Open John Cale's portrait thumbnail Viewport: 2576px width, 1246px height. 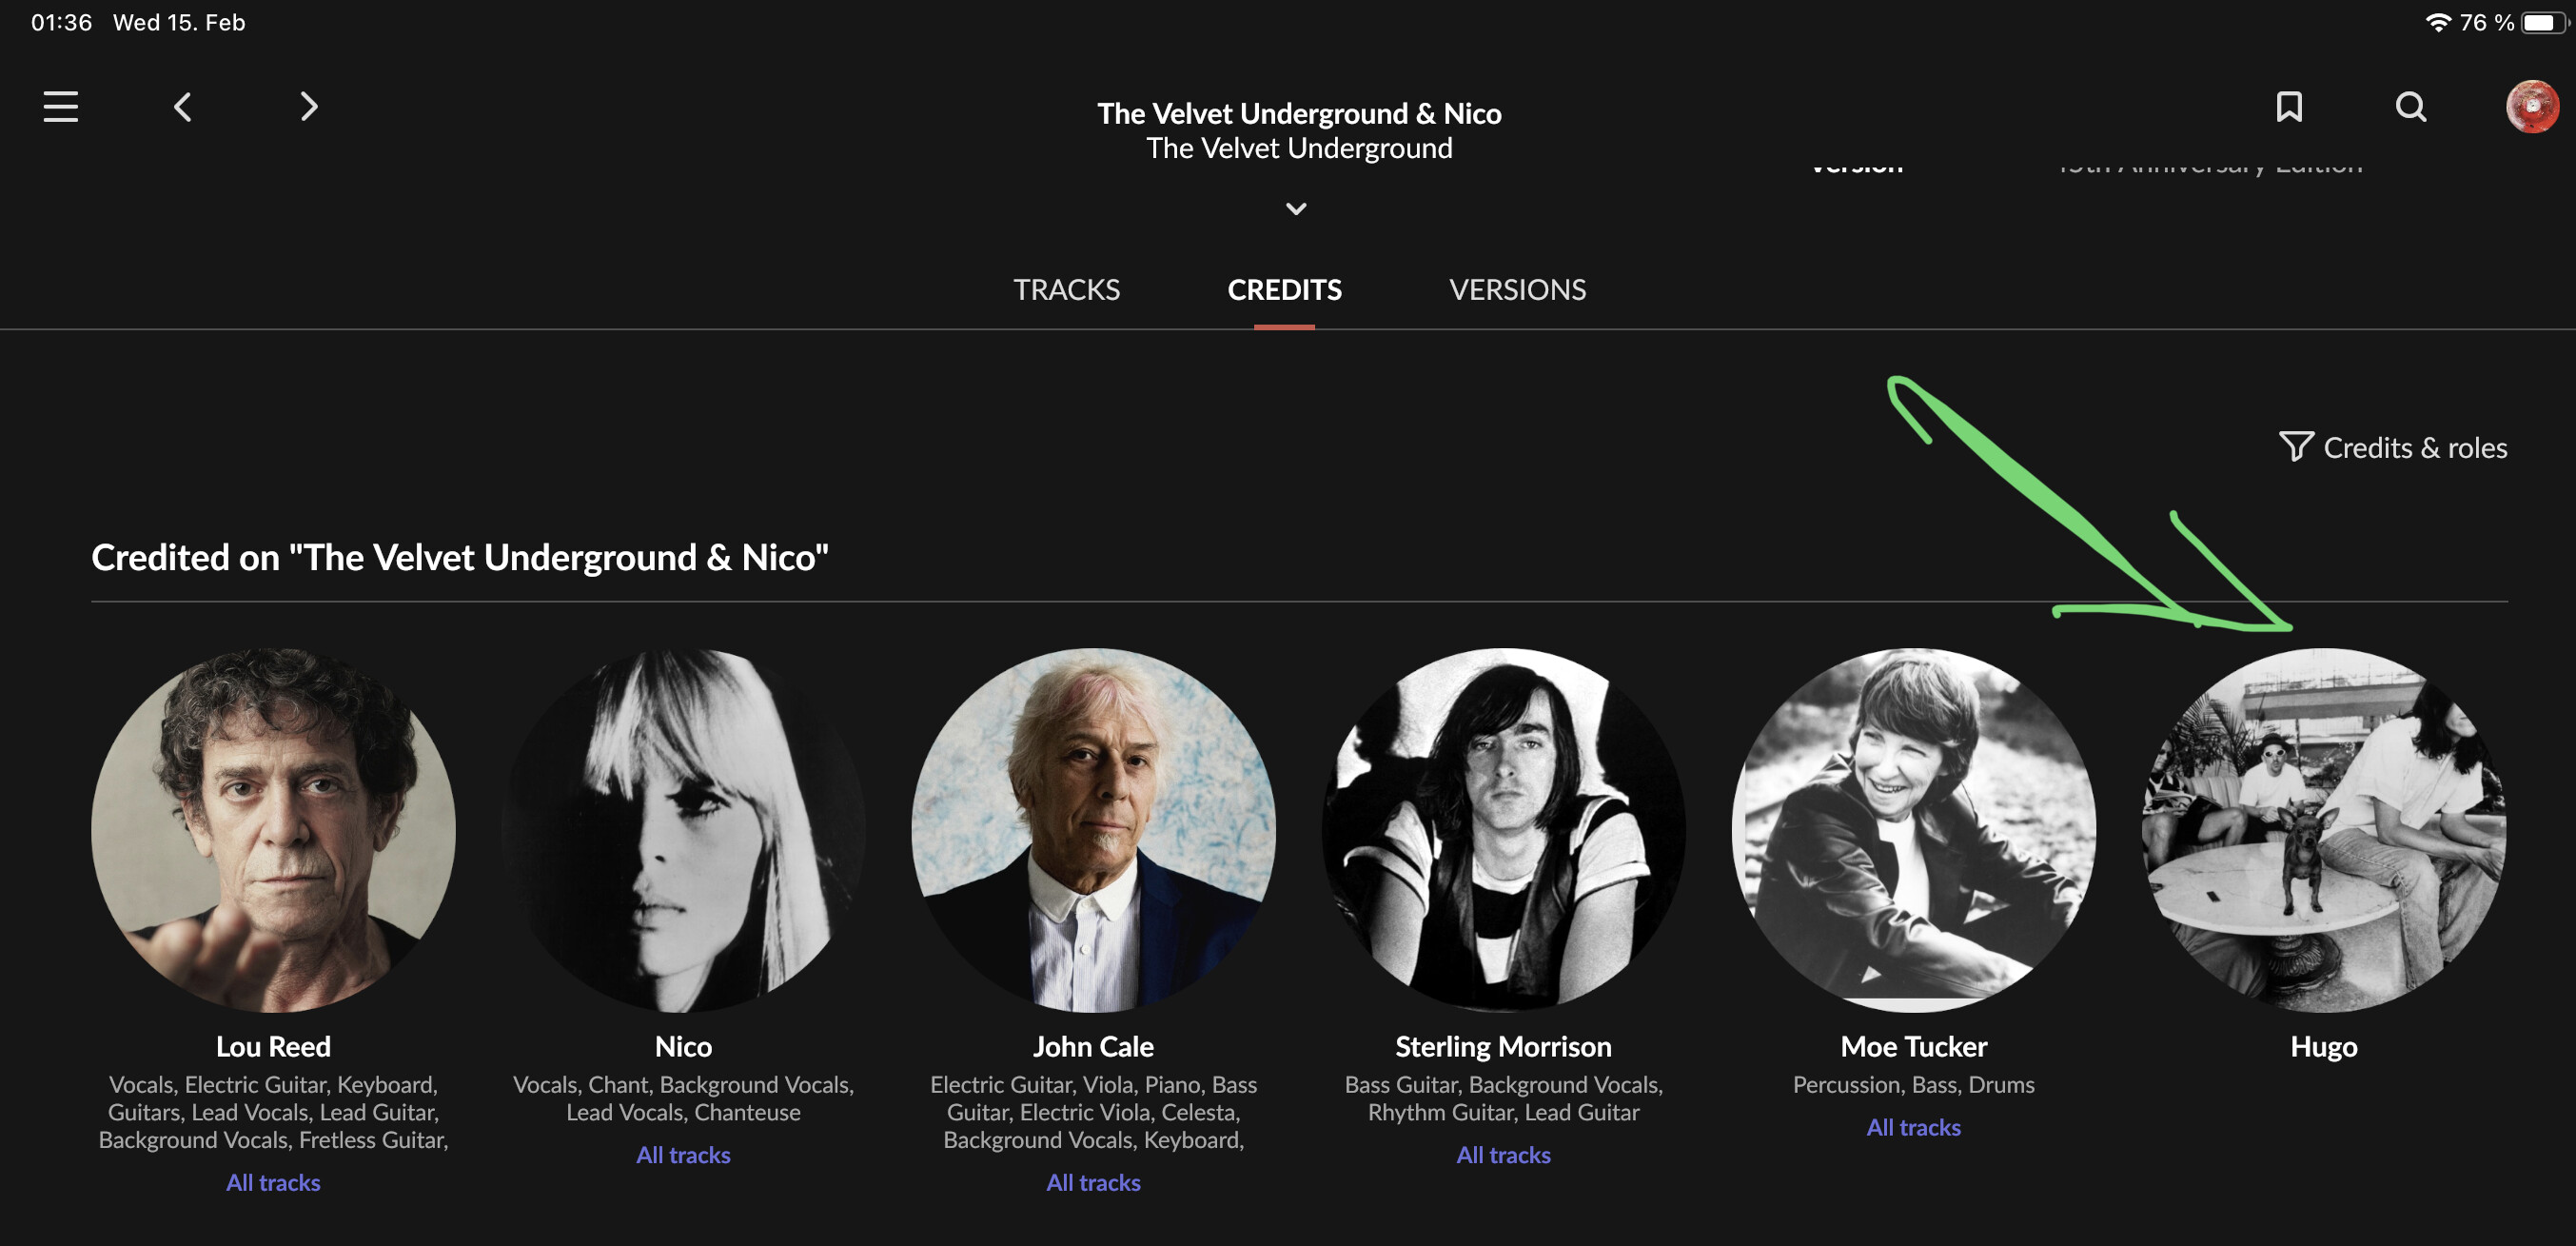(x=1093, y=830)
